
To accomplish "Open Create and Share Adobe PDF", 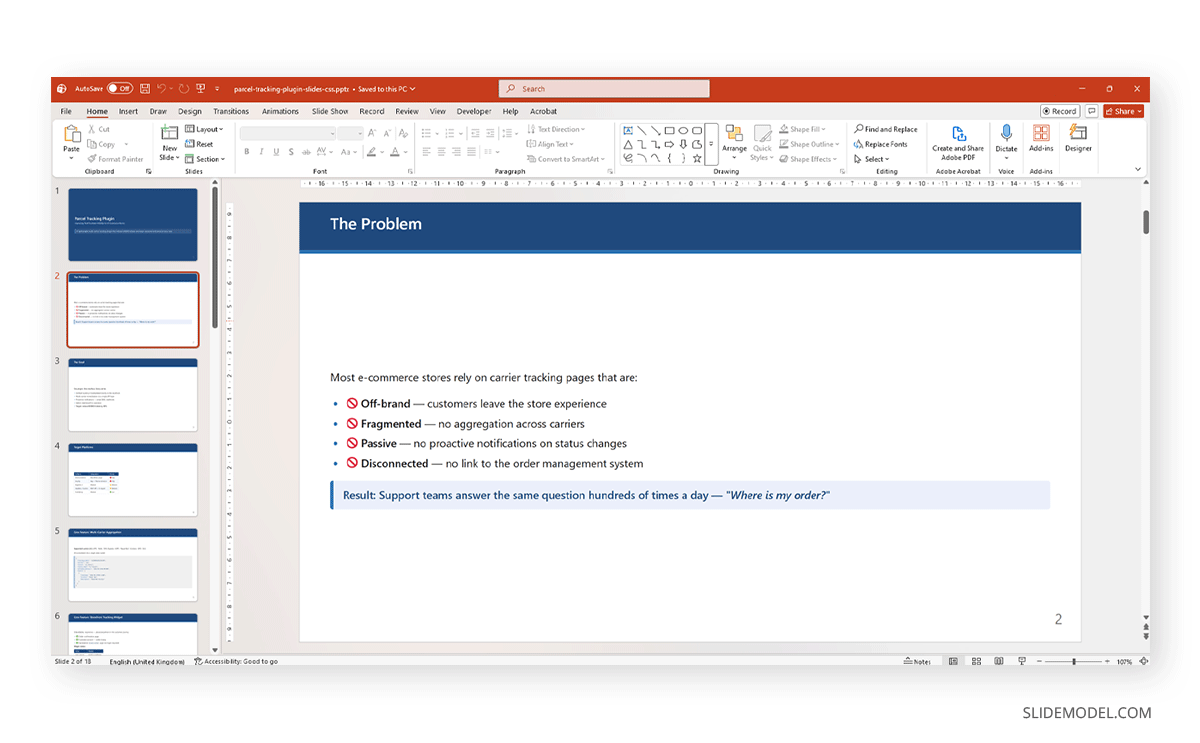I will coord(957,142).
